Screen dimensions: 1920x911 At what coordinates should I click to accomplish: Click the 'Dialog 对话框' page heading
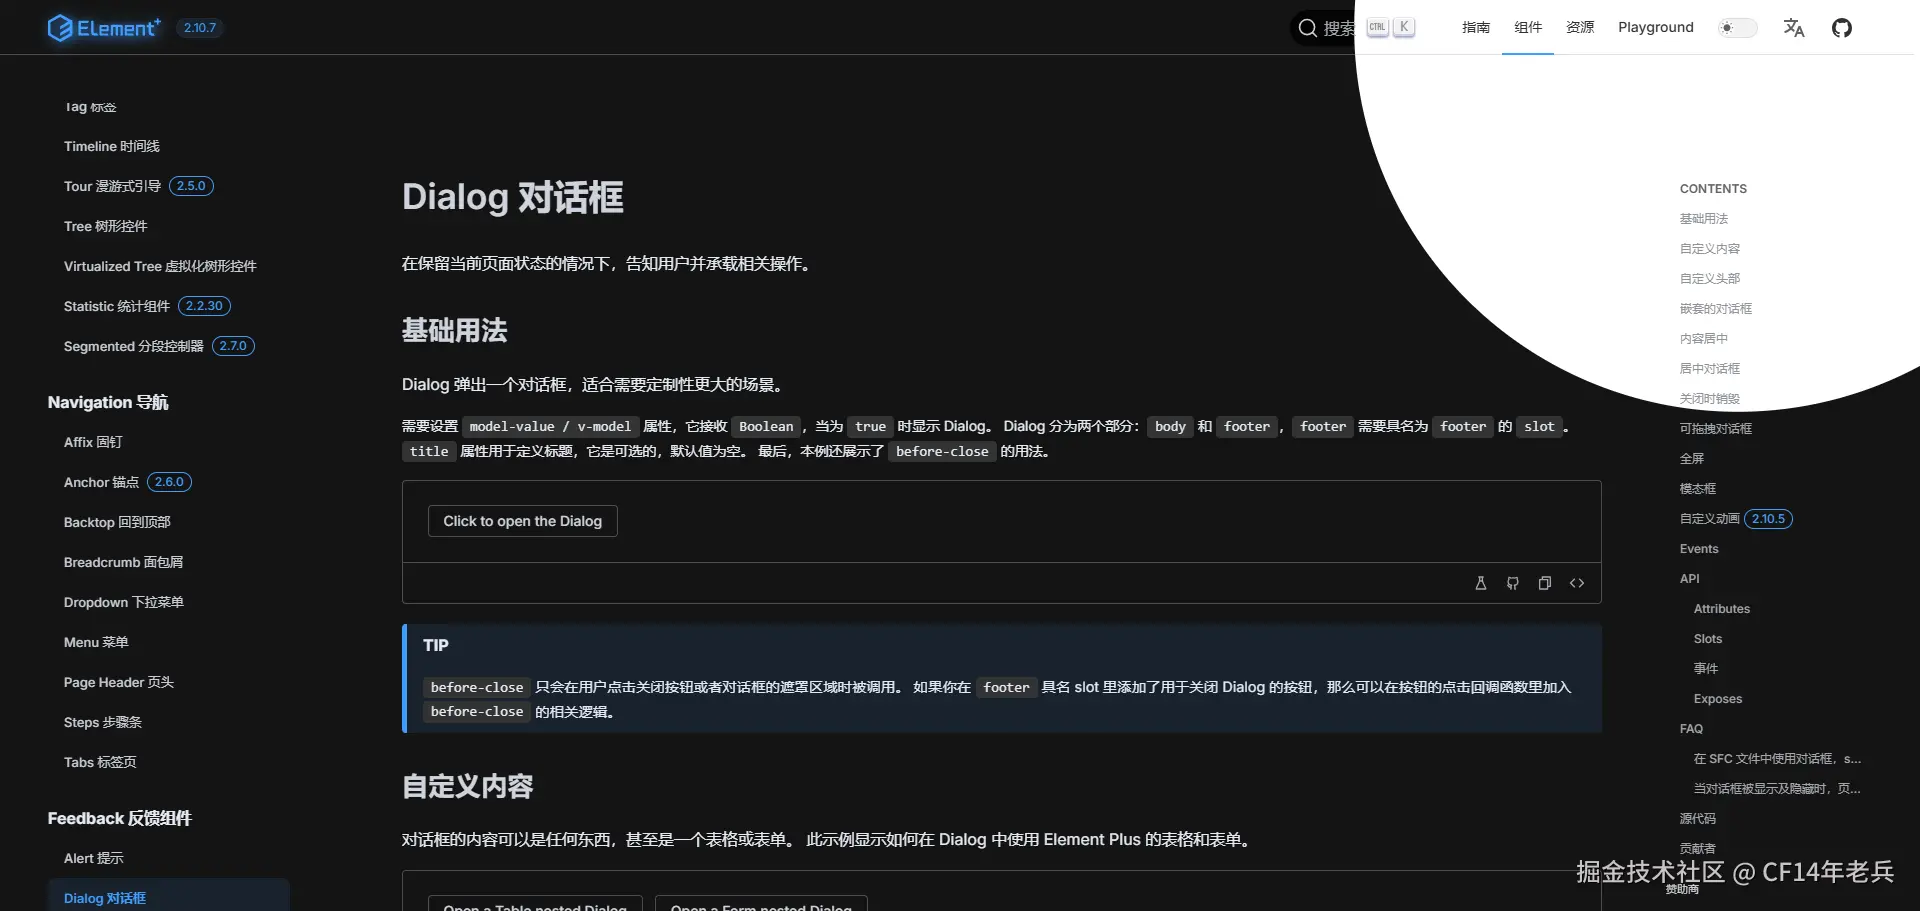[513, 197]
